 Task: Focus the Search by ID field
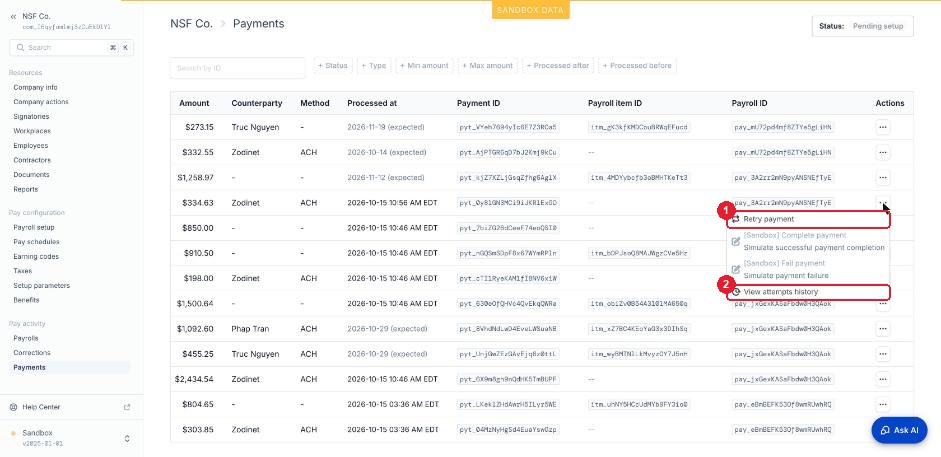pos(238,68)
